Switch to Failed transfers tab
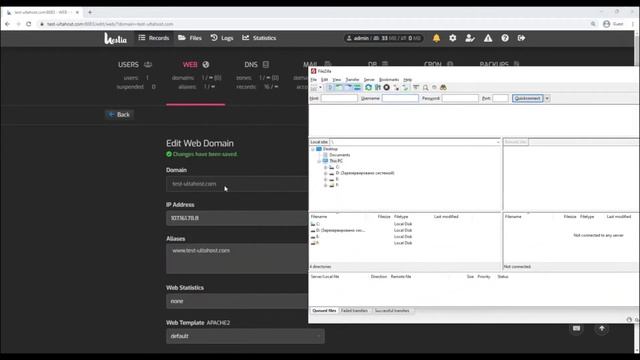The height and width of the screenshot is (360, 640). [x=354, y=311]
